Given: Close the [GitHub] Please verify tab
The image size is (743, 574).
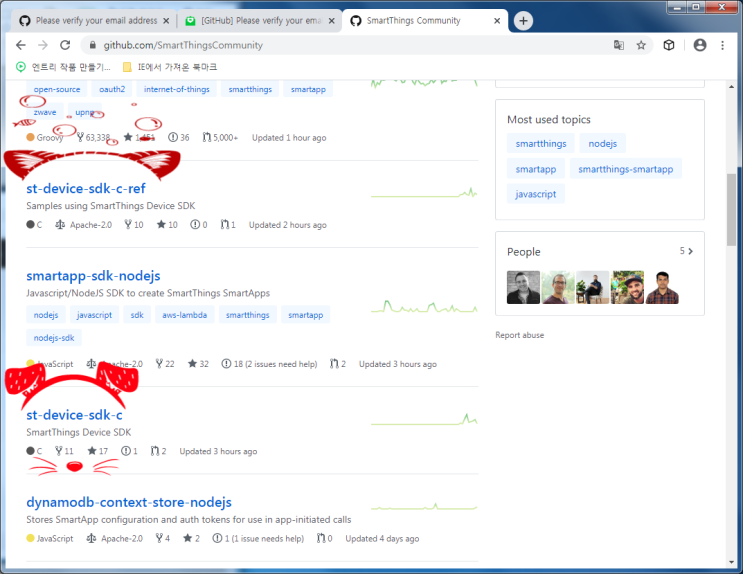Looking at the screenshot, I should 331,21.
